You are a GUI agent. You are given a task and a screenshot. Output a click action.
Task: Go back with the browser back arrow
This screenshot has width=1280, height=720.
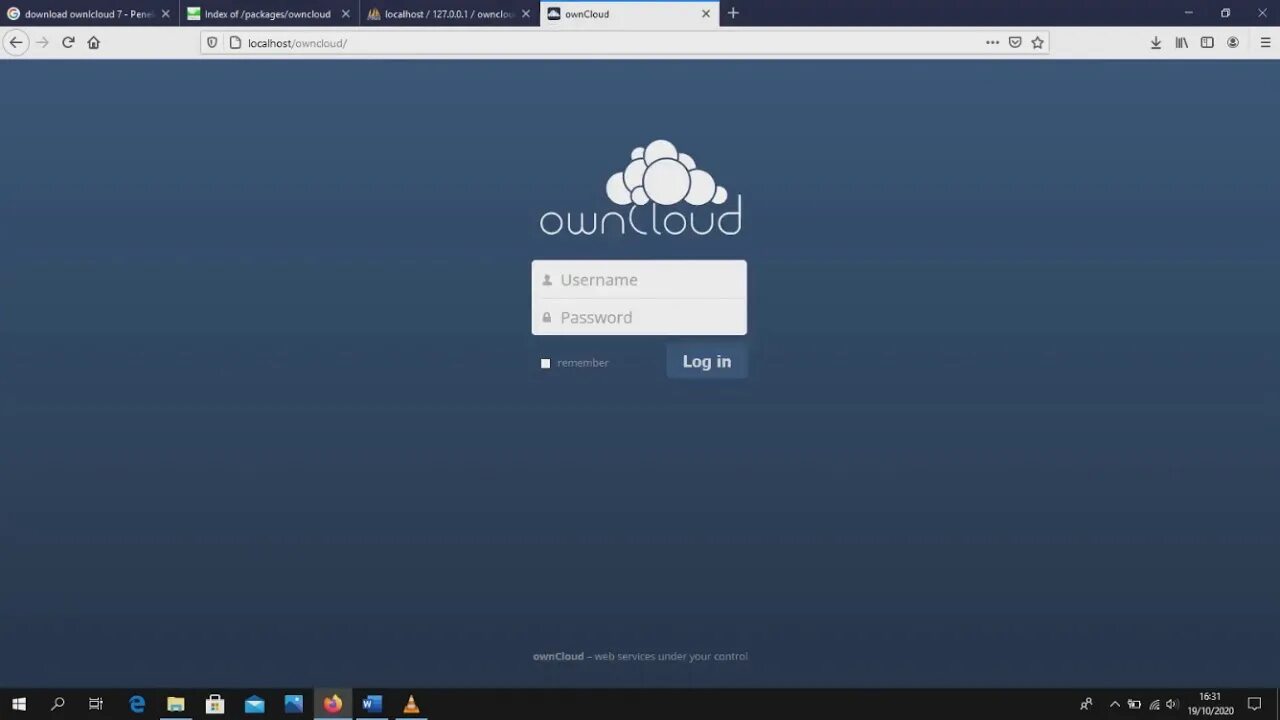click(x=16, y=43)
